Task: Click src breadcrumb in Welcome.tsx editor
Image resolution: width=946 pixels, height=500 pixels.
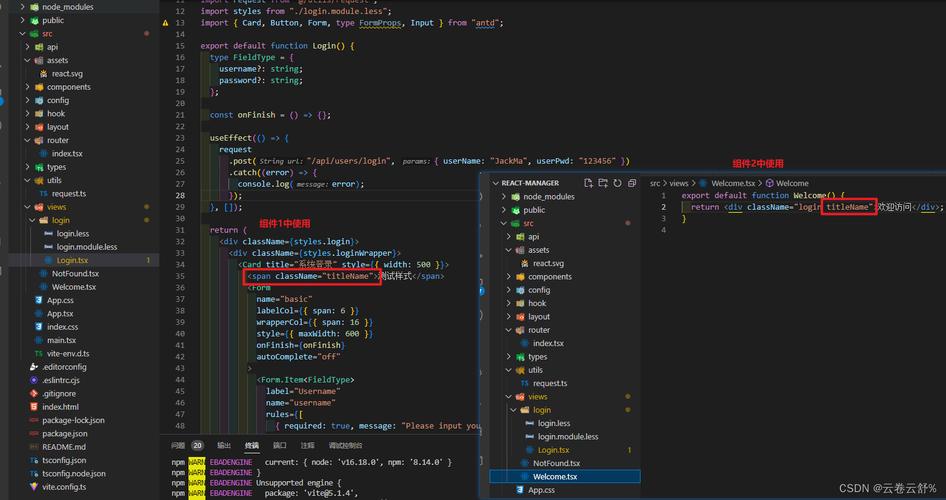Action: tap(655, 183)
